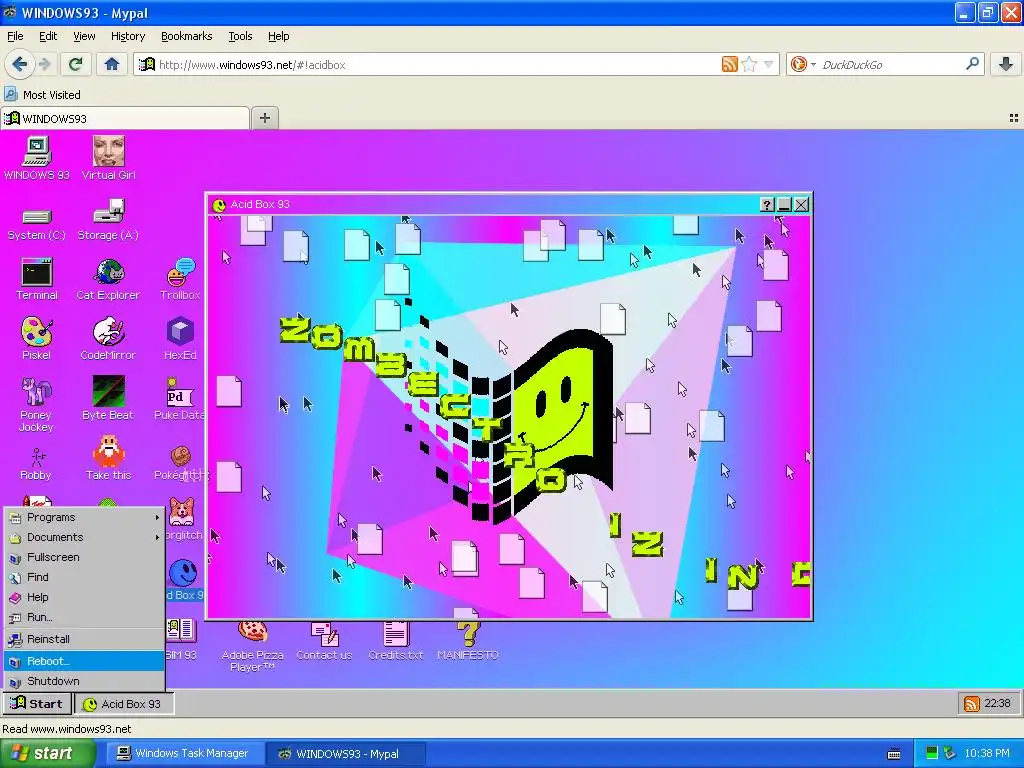Screen dimensions: 1024x768
Task: Click the WINDOWS93 - Mypal taskbar button
Action: pos(346,754)
